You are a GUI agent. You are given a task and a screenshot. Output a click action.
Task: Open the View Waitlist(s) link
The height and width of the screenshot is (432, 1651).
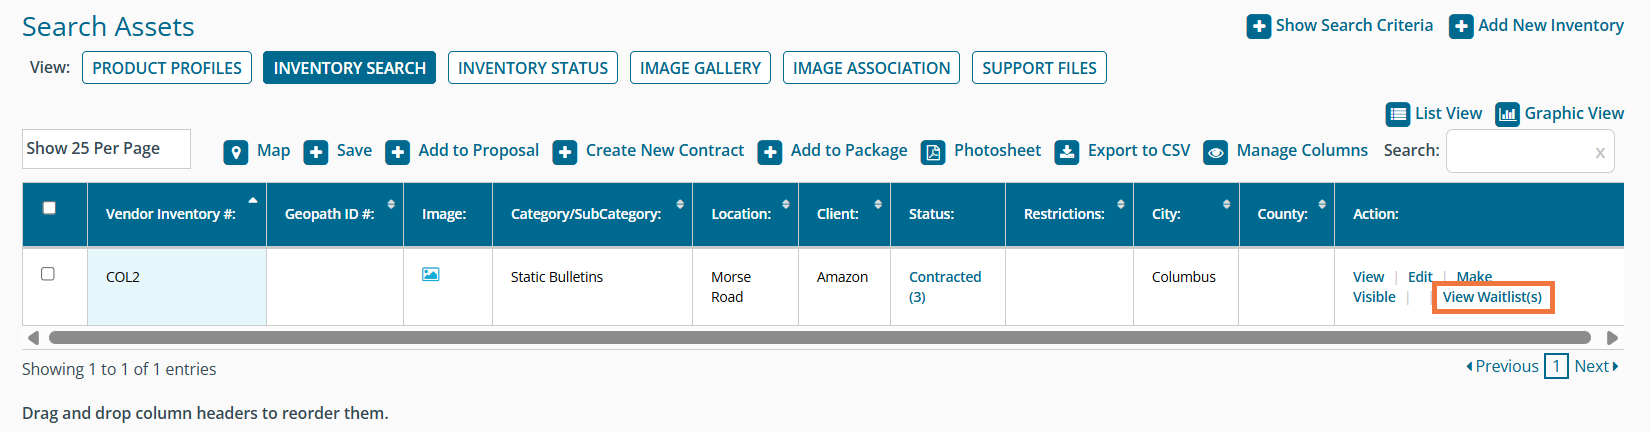pos(1492,297)
